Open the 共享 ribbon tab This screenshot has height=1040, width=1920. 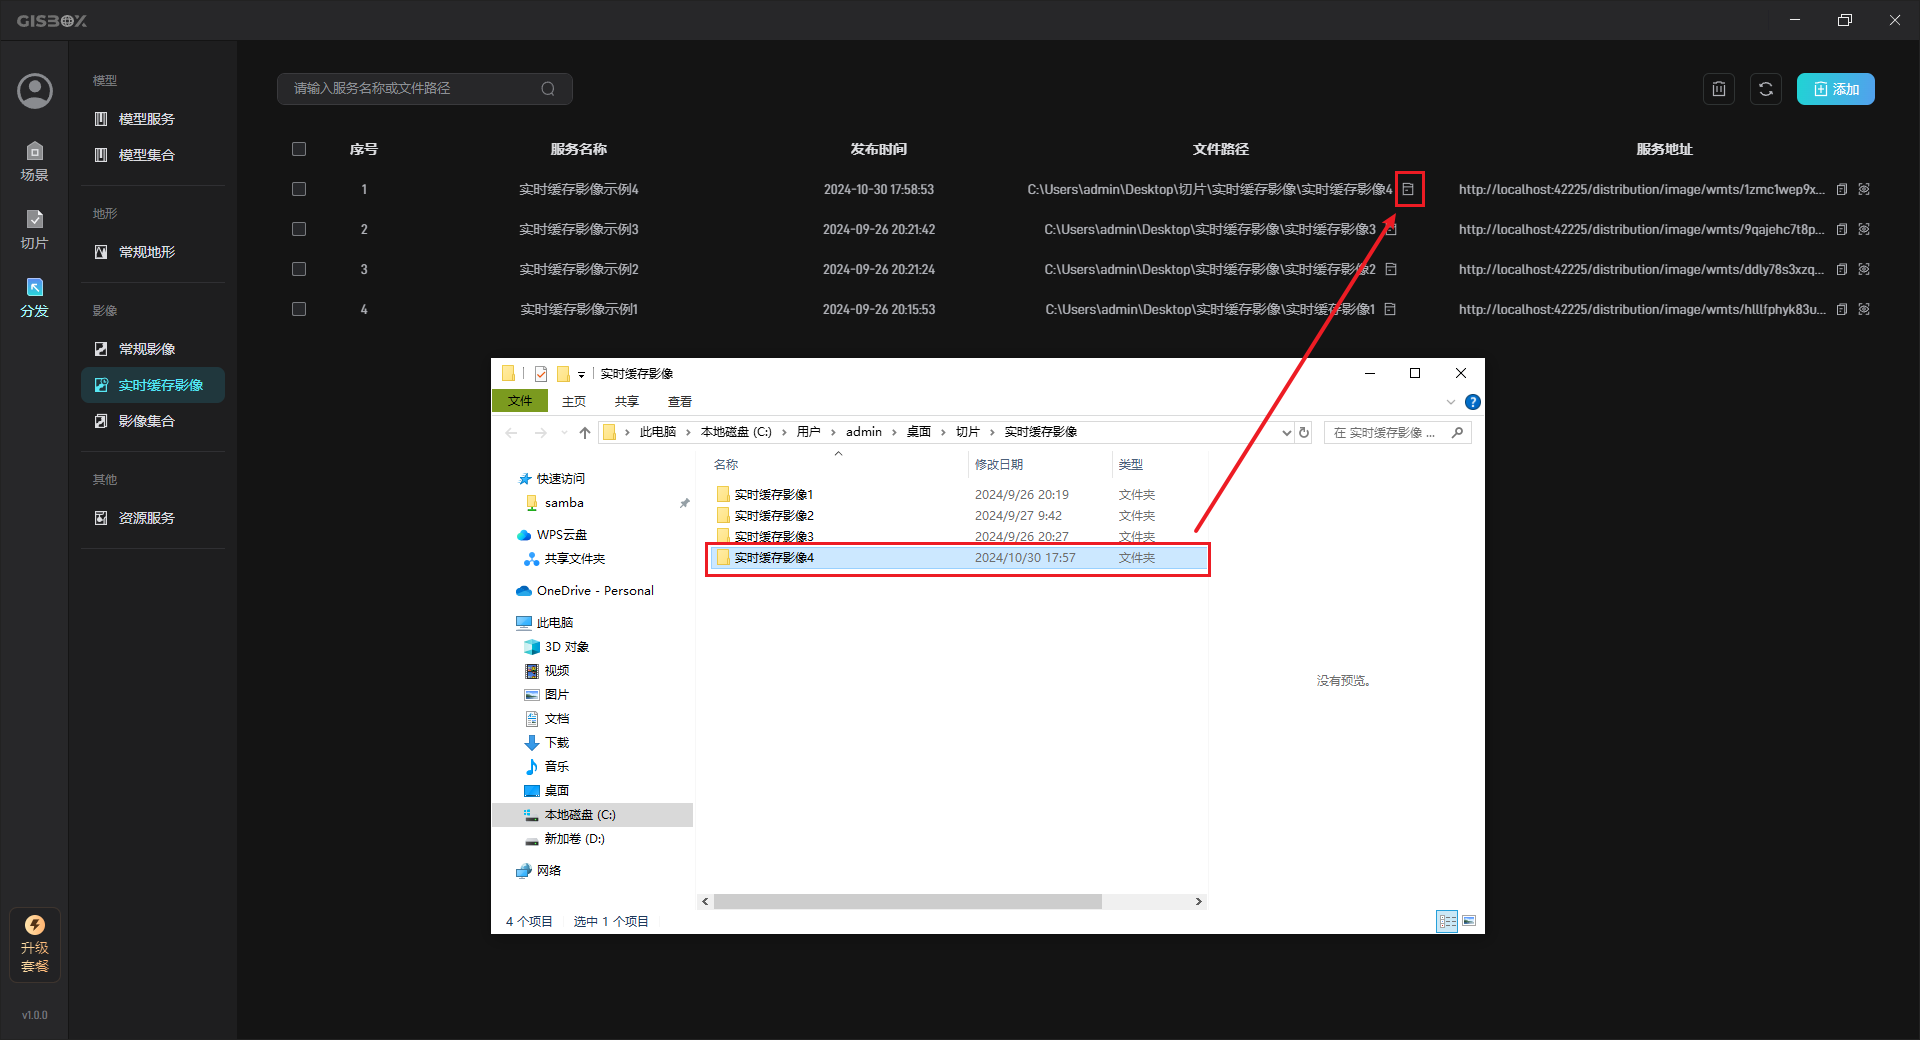pyautogui.click(x=627, y=401)
